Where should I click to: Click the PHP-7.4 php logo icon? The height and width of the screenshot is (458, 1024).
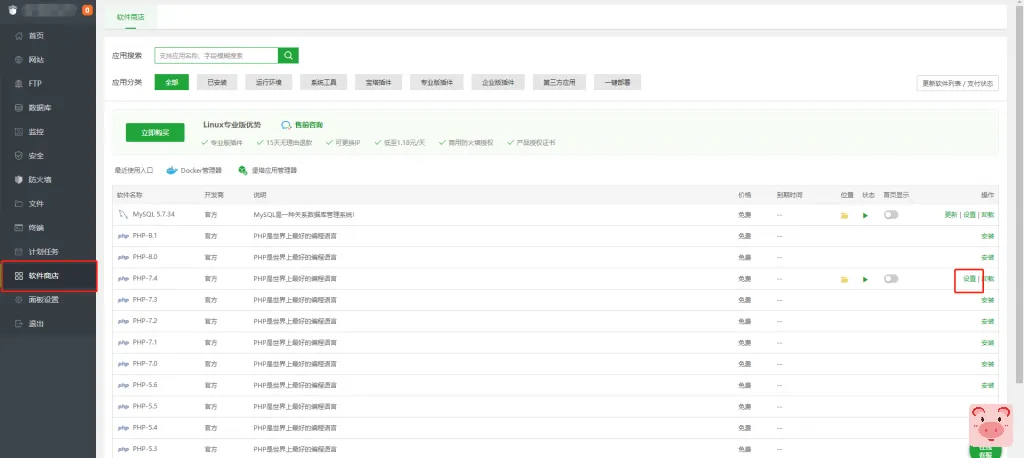click(123, 279)
